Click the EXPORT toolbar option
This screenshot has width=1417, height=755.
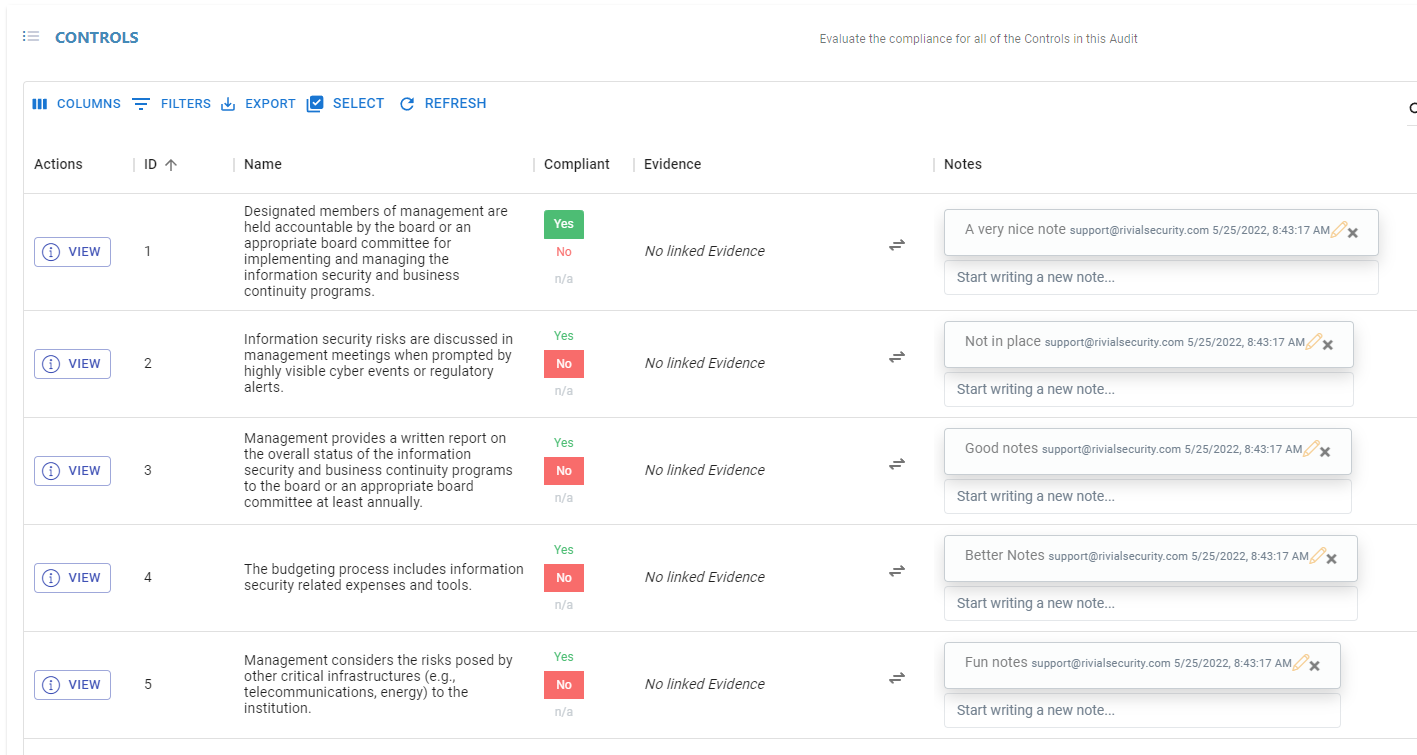258,104
